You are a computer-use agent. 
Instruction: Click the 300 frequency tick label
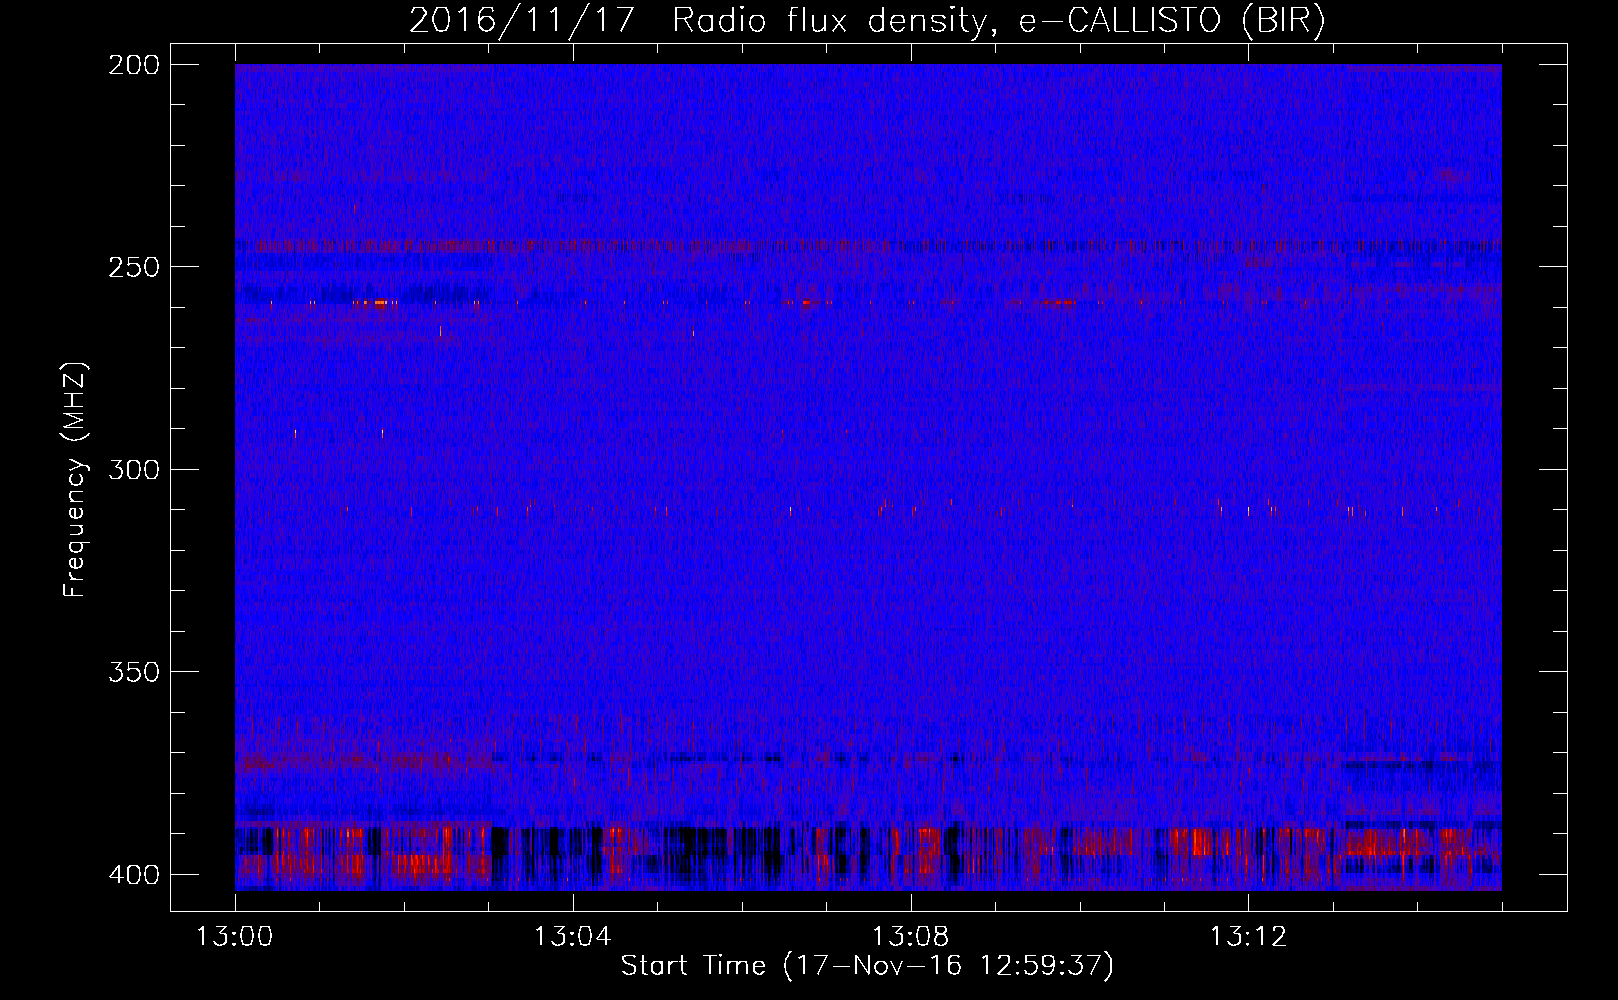pyautogui.click(x=133, y=469)
